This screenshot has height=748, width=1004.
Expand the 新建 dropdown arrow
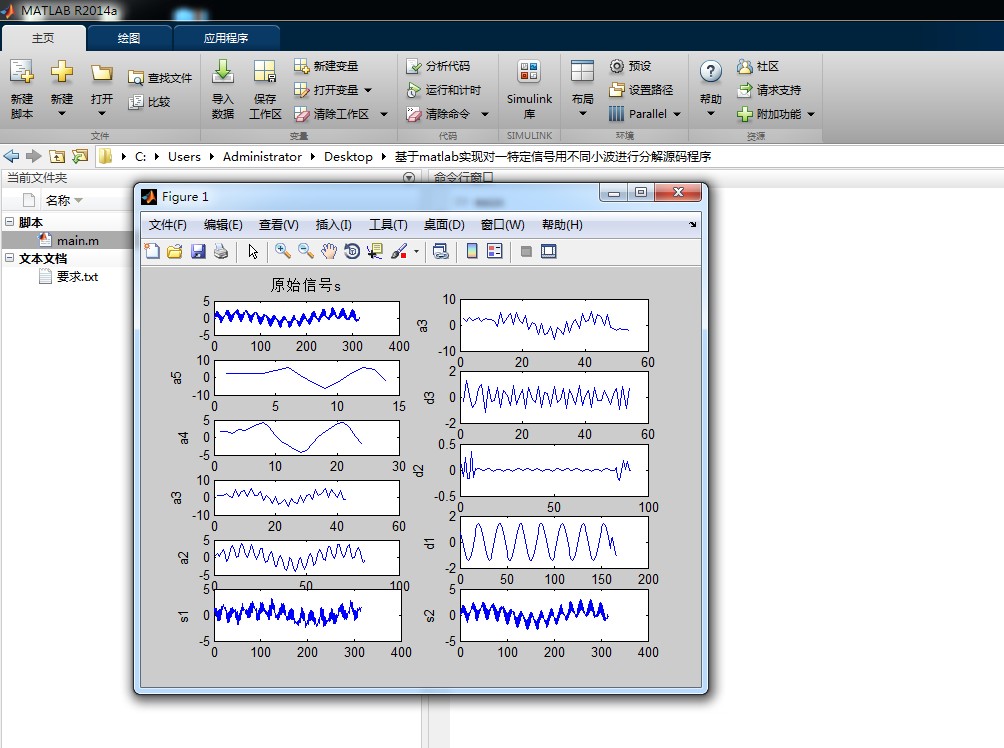(x=61, y=113)
